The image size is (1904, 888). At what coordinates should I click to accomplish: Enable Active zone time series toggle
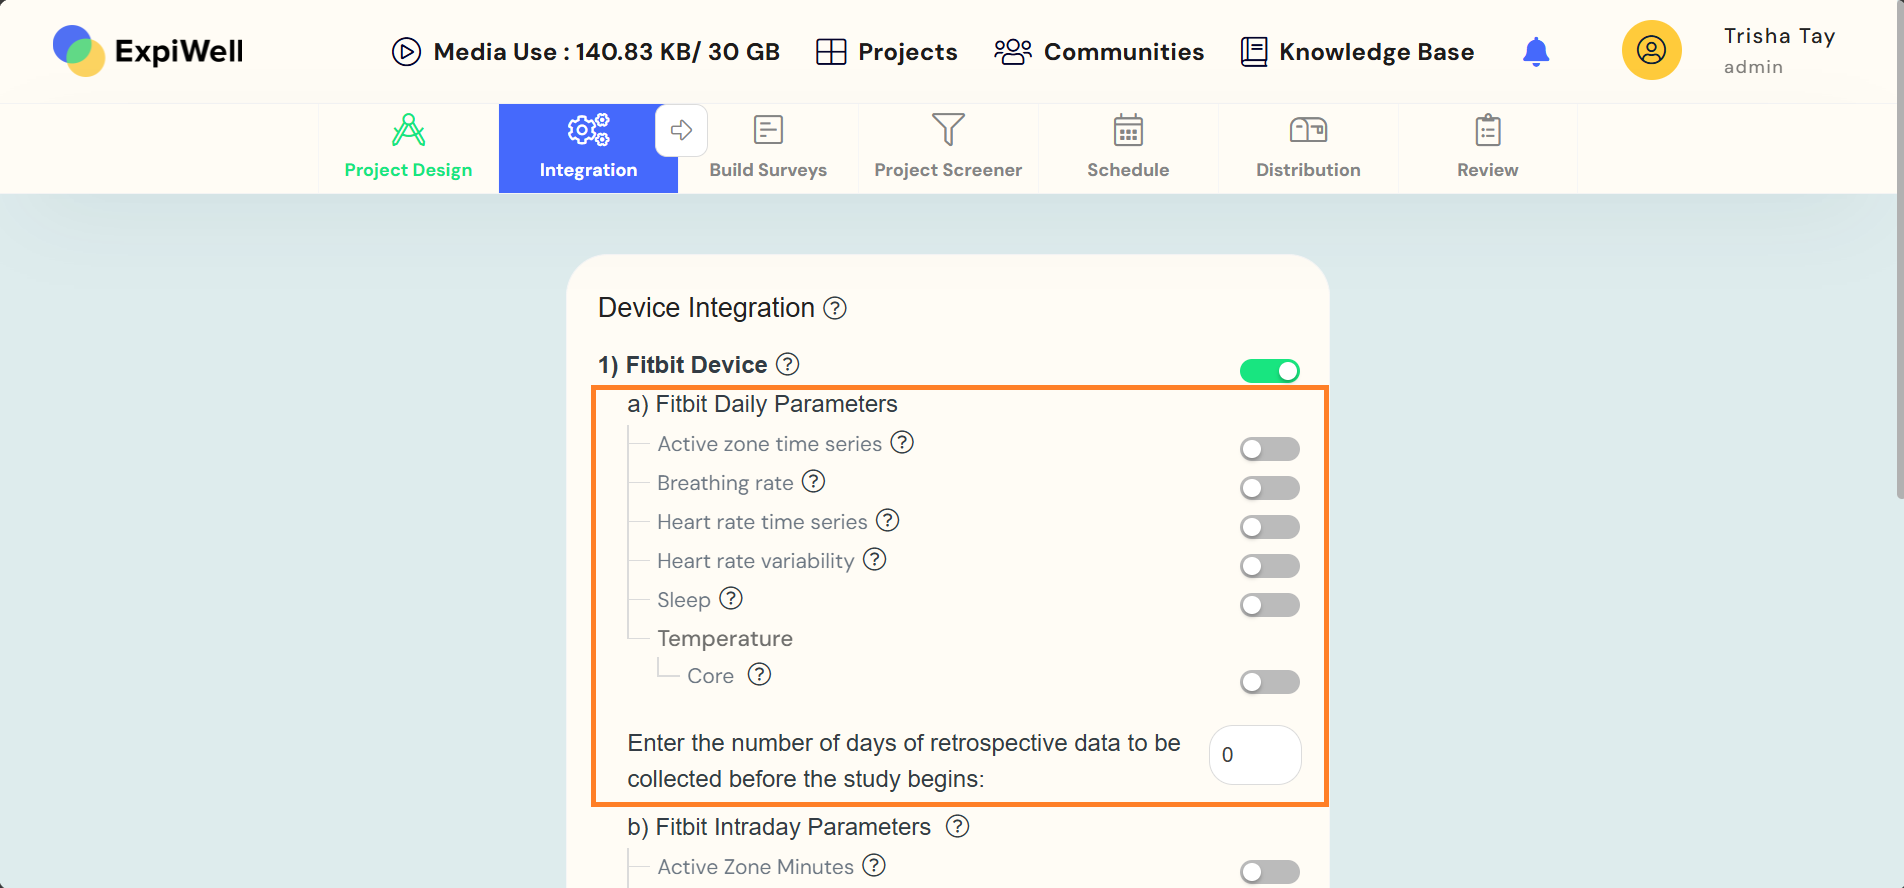click(1270, 449)
